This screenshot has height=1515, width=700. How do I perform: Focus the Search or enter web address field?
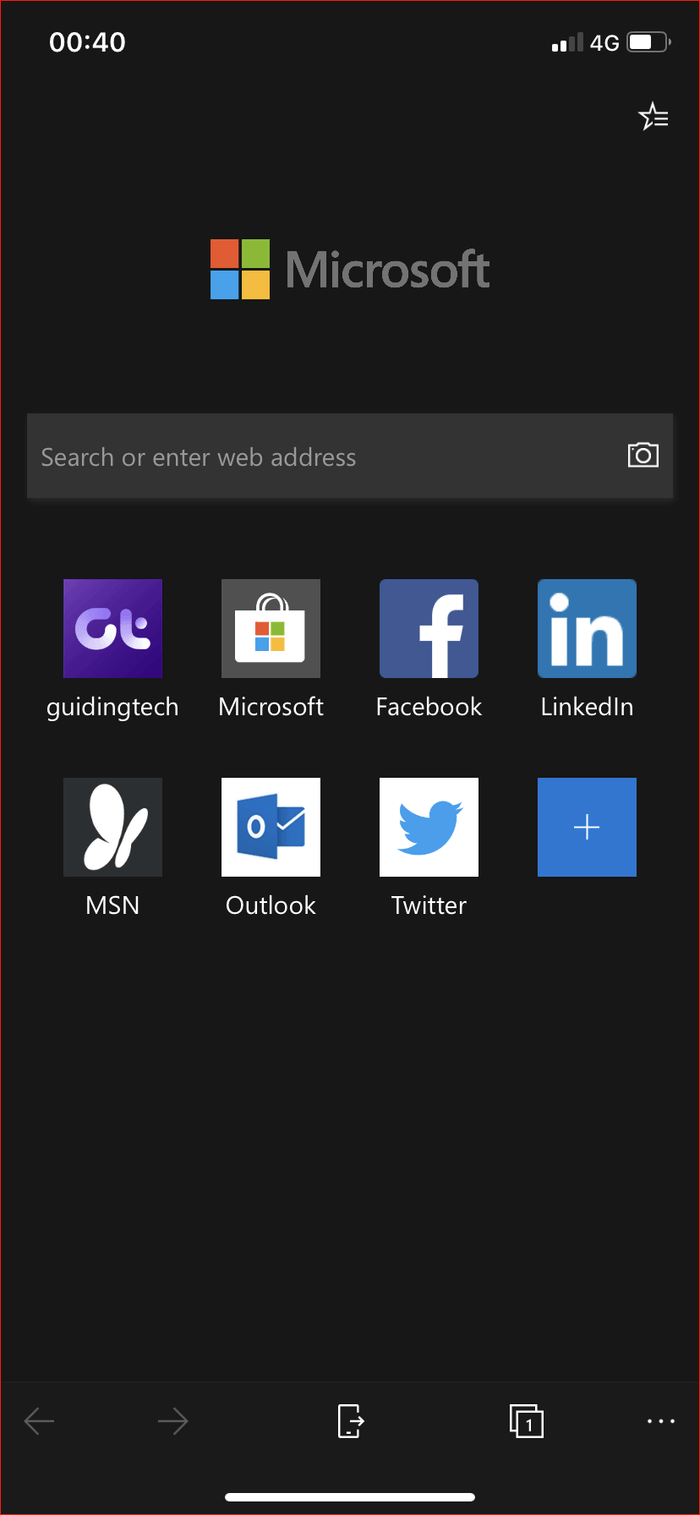350,456
